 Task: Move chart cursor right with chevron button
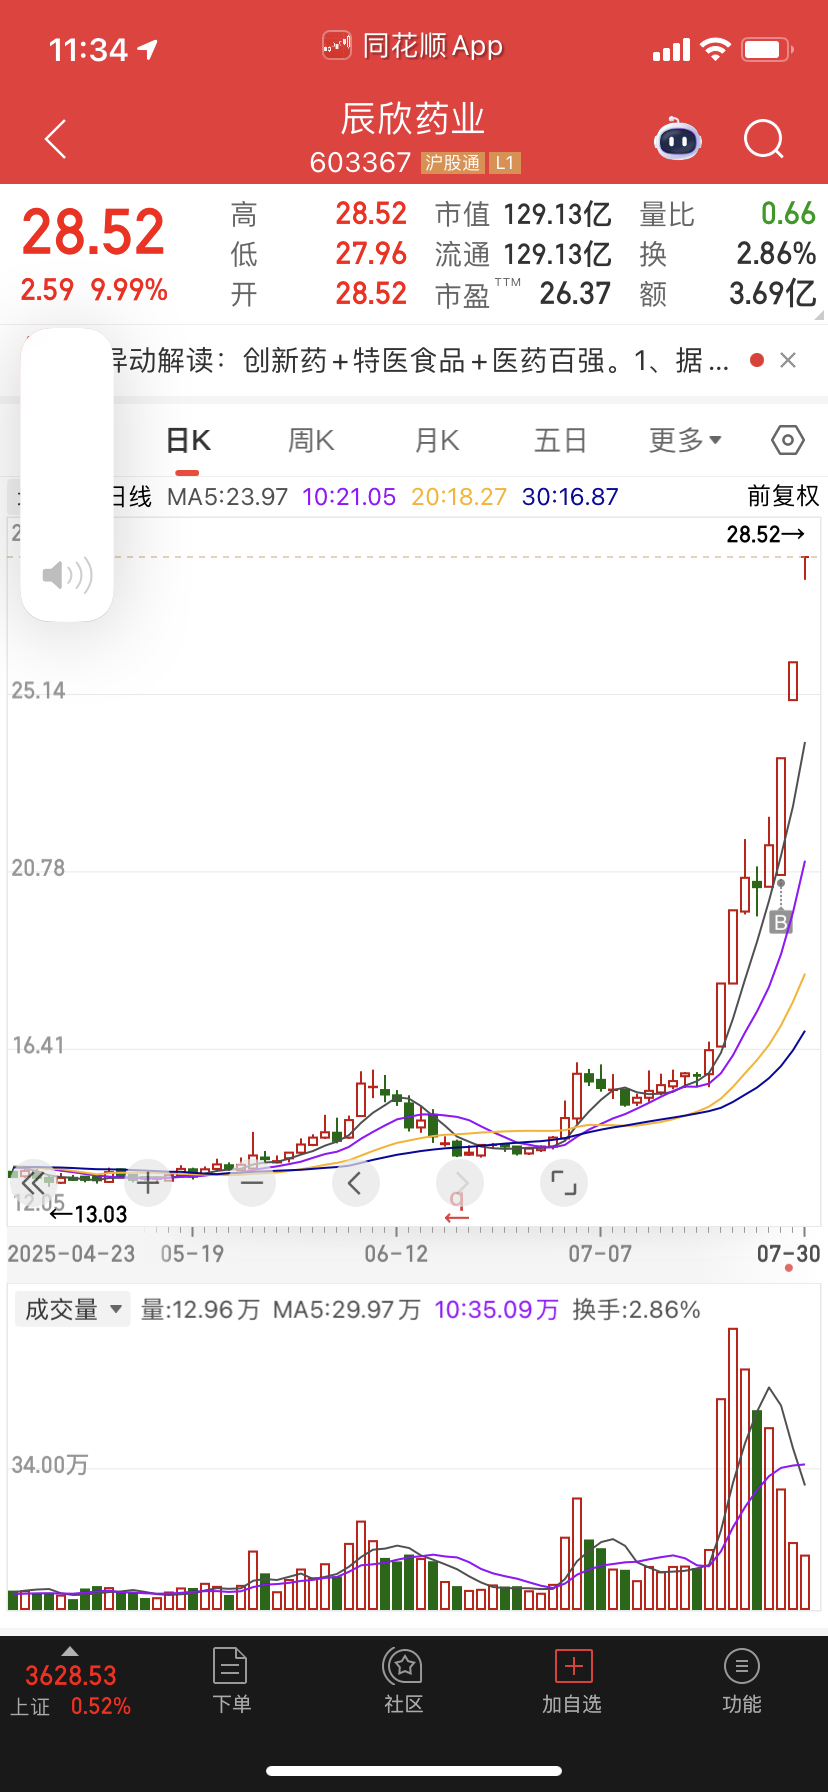click(460, 1183)
